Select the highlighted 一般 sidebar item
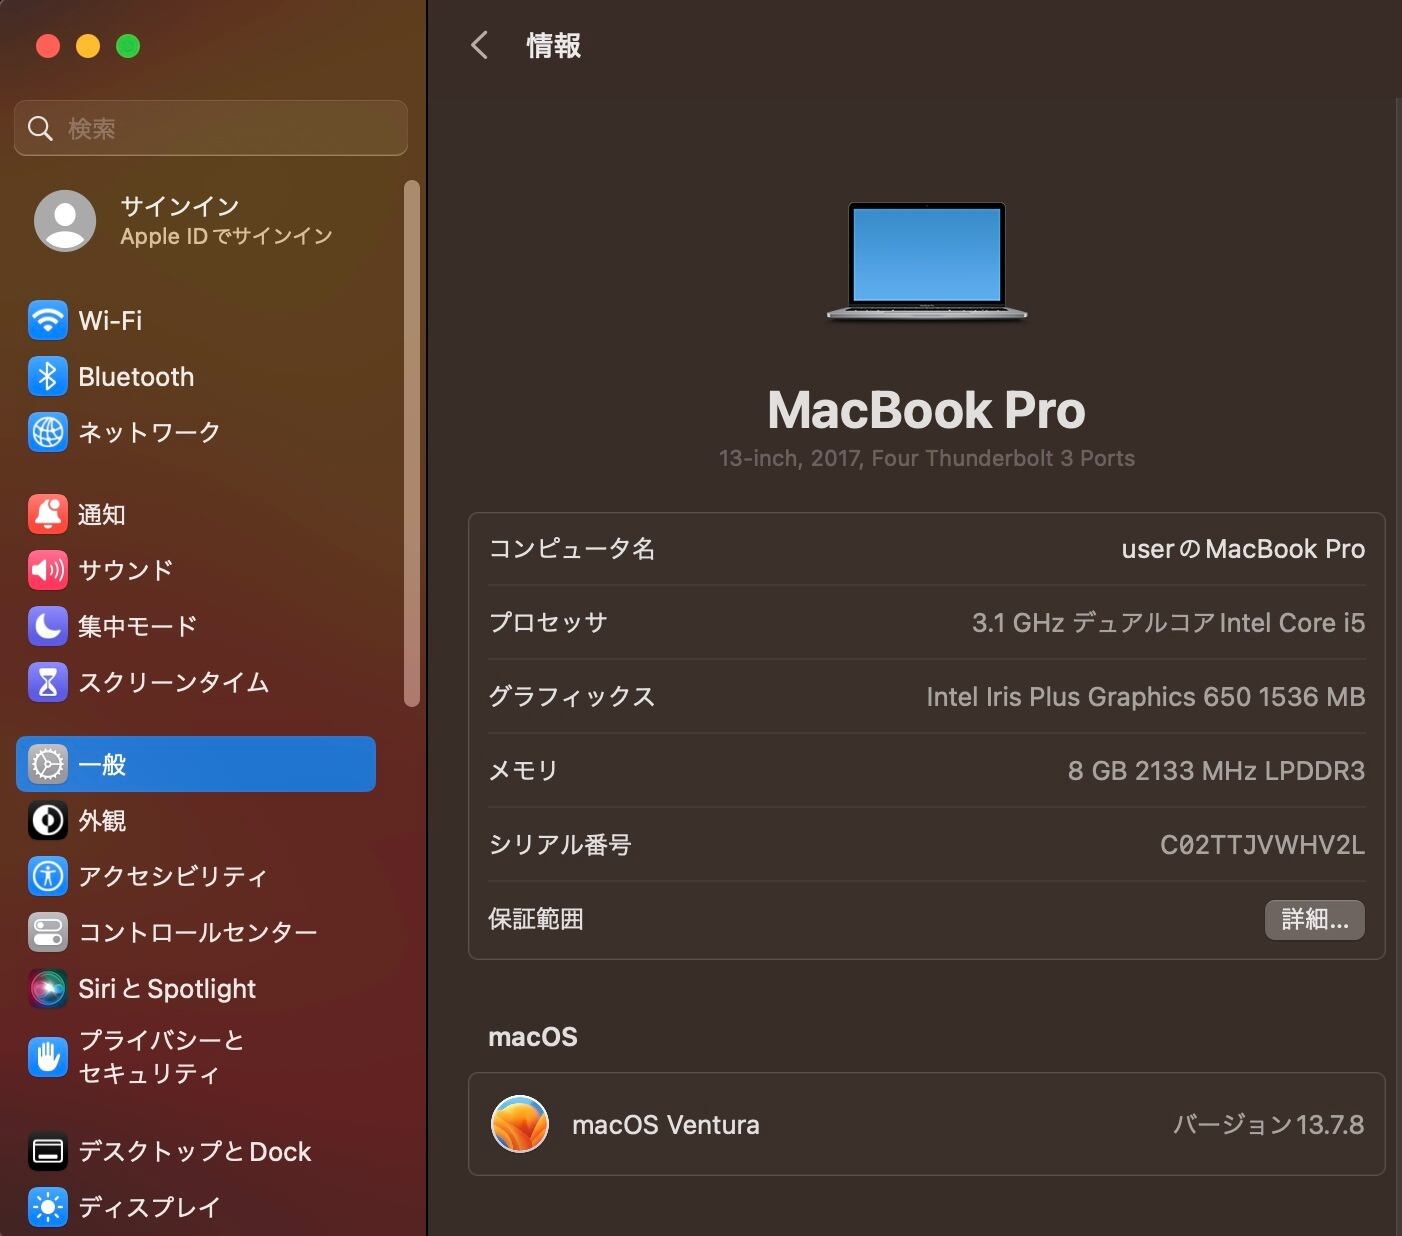The height and width of the screenshot is (1236, 1402). (x=196, y=764)
